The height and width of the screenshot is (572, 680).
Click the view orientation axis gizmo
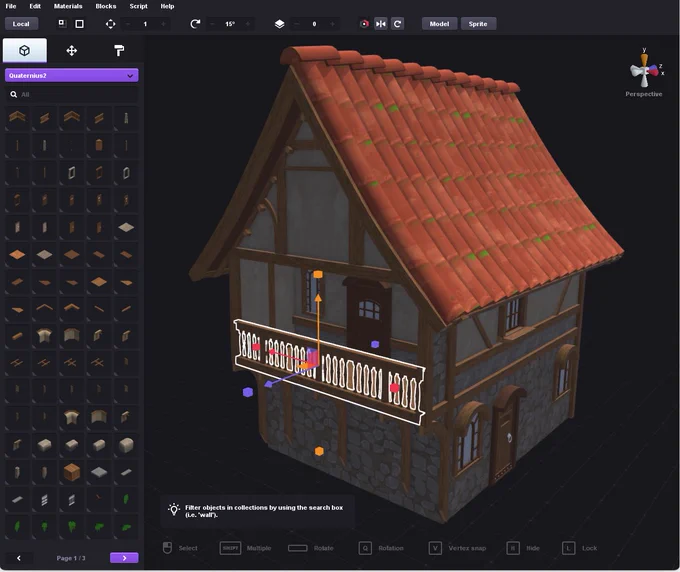[x=645, y=69]
